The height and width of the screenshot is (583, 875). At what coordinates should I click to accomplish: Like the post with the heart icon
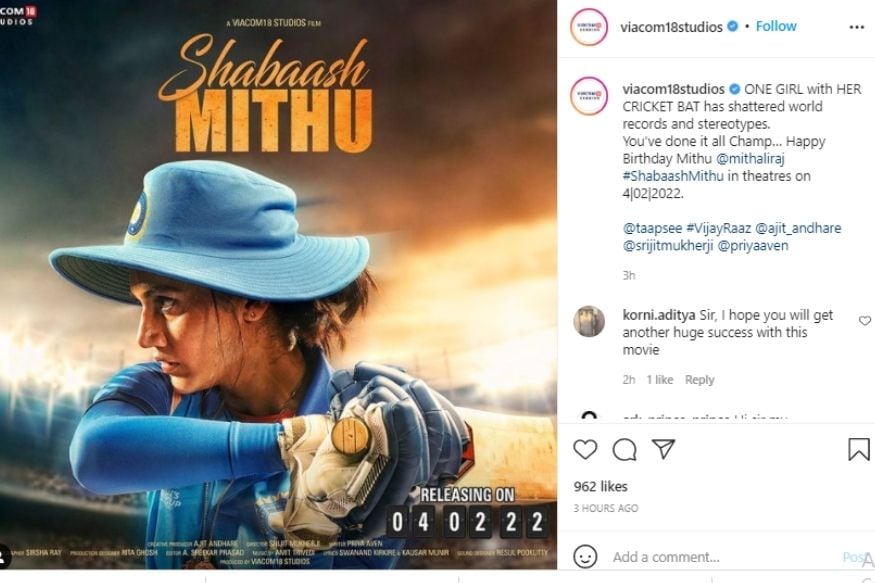(x=585, y=450)
